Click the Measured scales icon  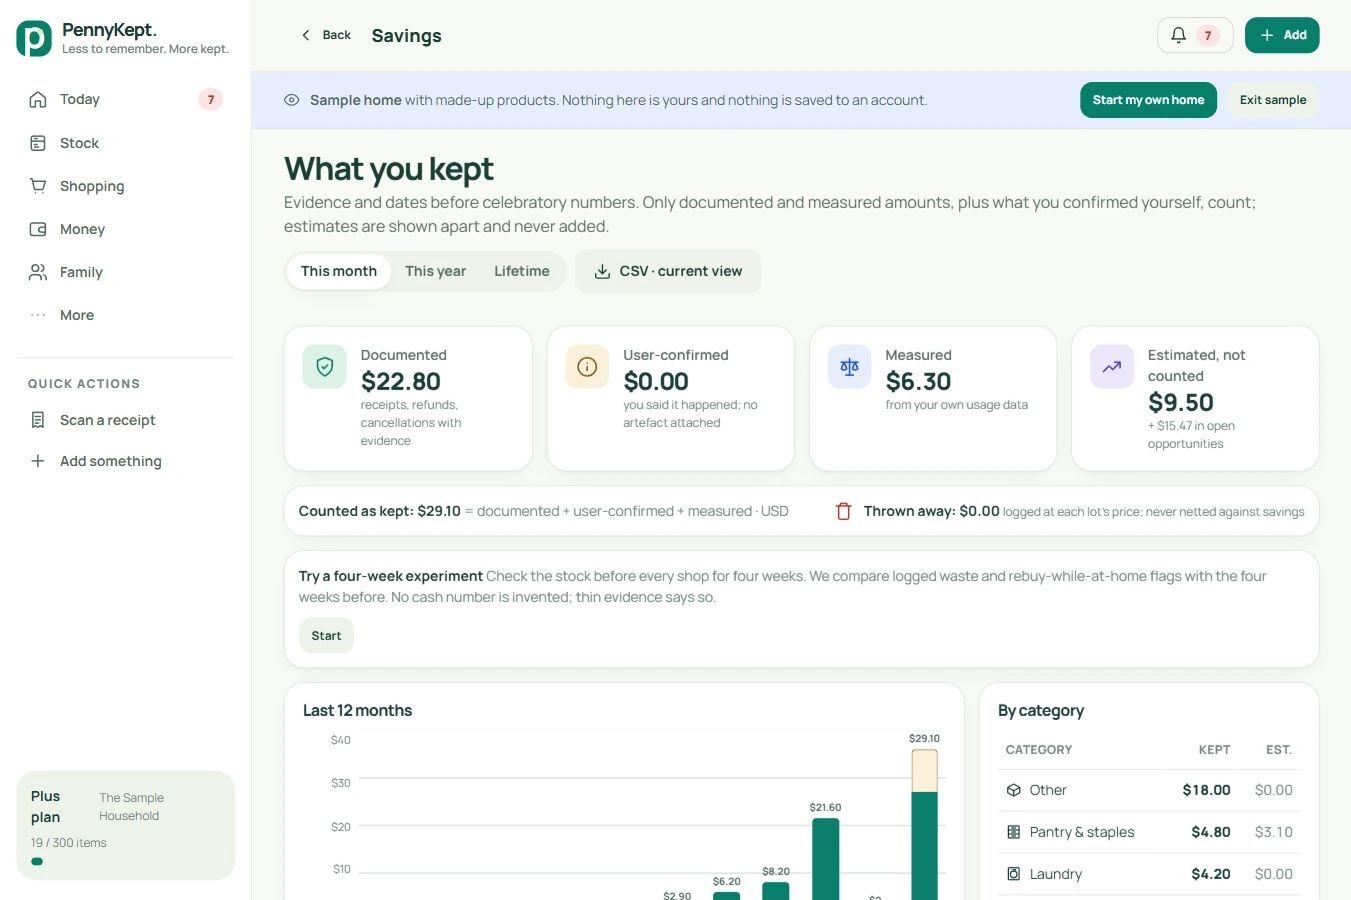(x=849, y=367)
